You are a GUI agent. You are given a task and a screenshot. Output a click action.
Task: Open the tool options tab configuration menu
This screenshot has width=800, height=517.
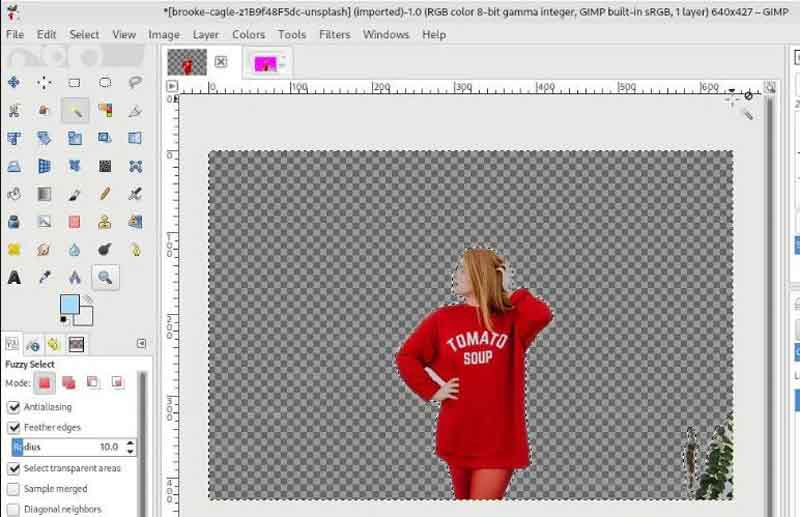[141, 343]
